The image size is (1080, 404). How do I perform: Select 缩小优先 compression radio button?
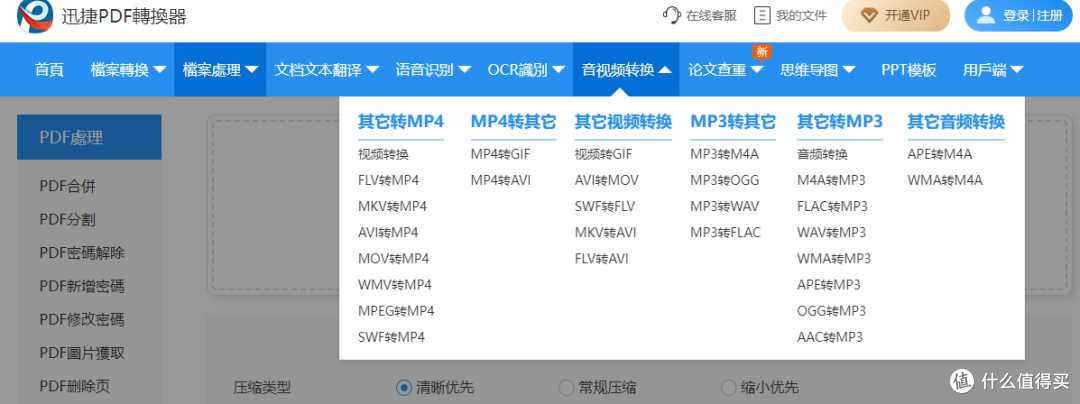728,387
